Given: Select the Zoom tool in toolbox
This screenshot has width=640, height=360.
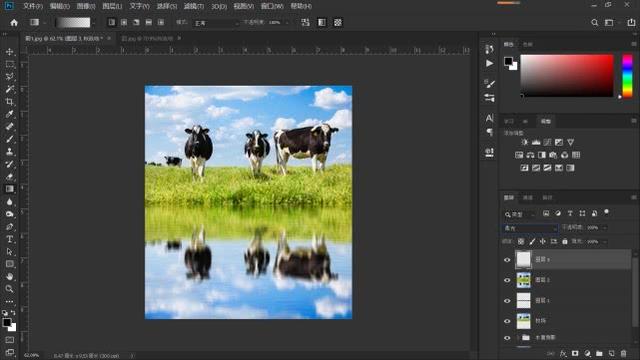Looking at the screenshot, I should coord(9,289).
